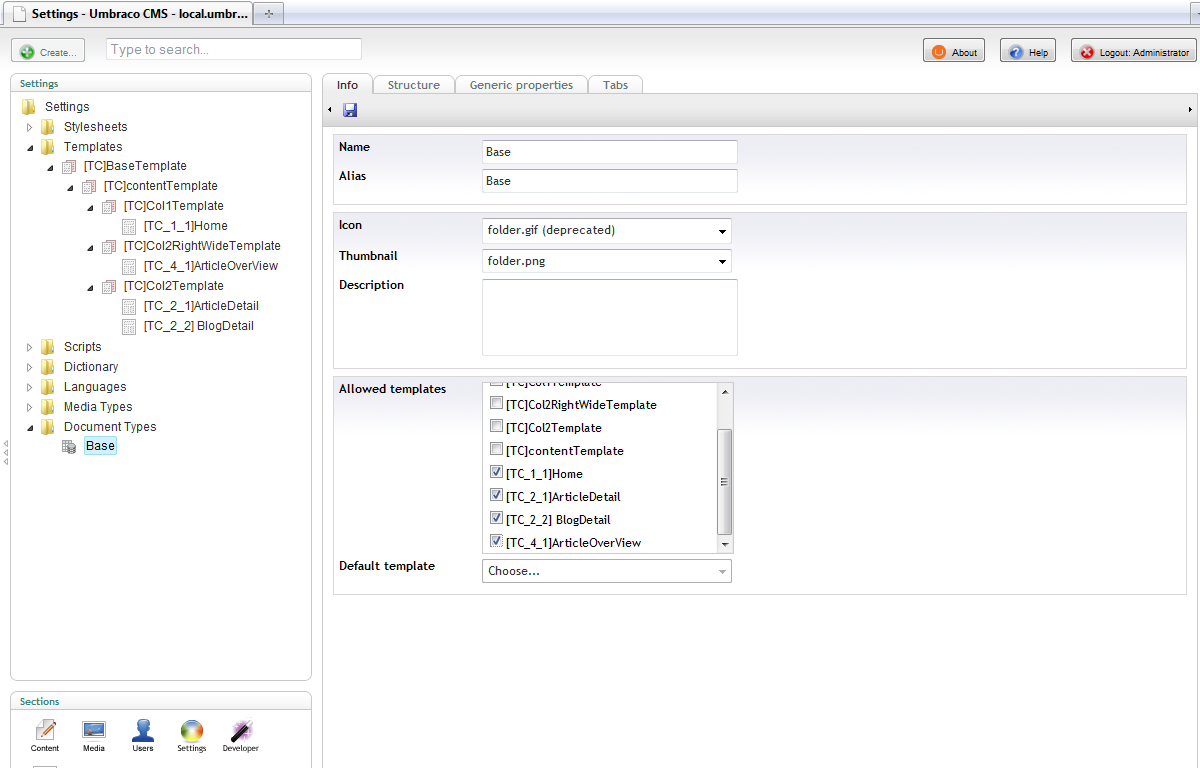This screenshot has width=1200, height=768.
Task: Open the Thumbnail dropdown
Action: (x=607, y=261)
